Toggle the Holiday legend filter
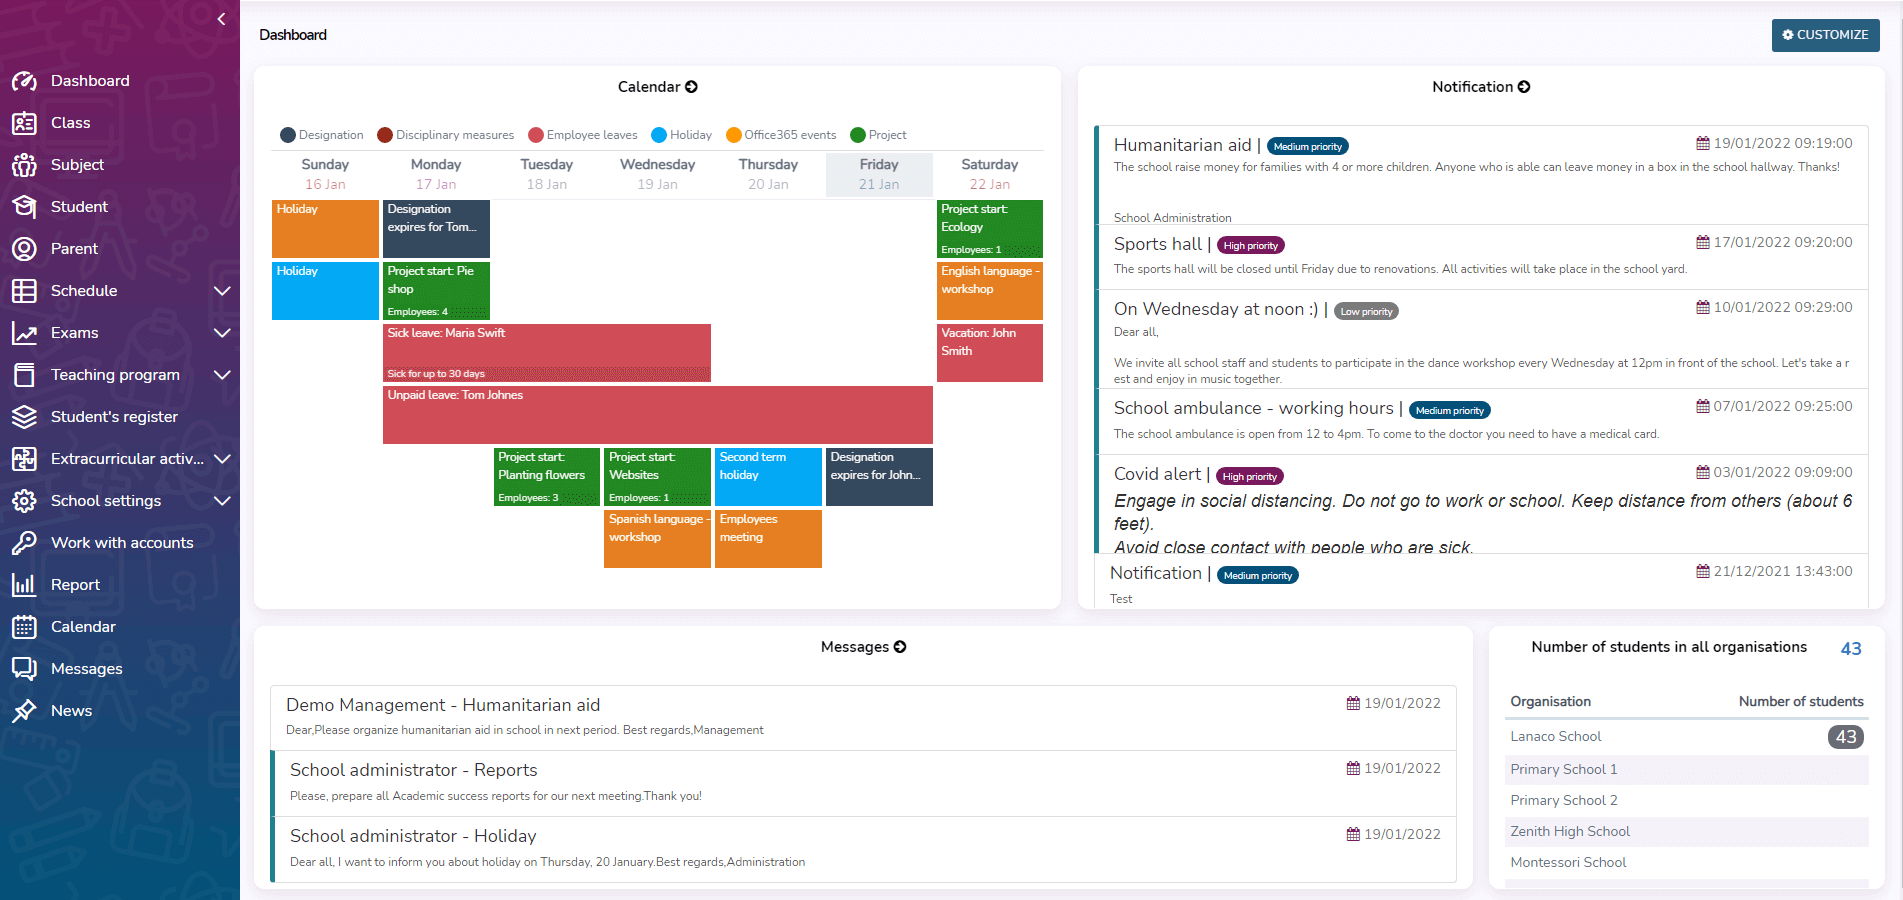1903x900 pixels. point(681,135)
